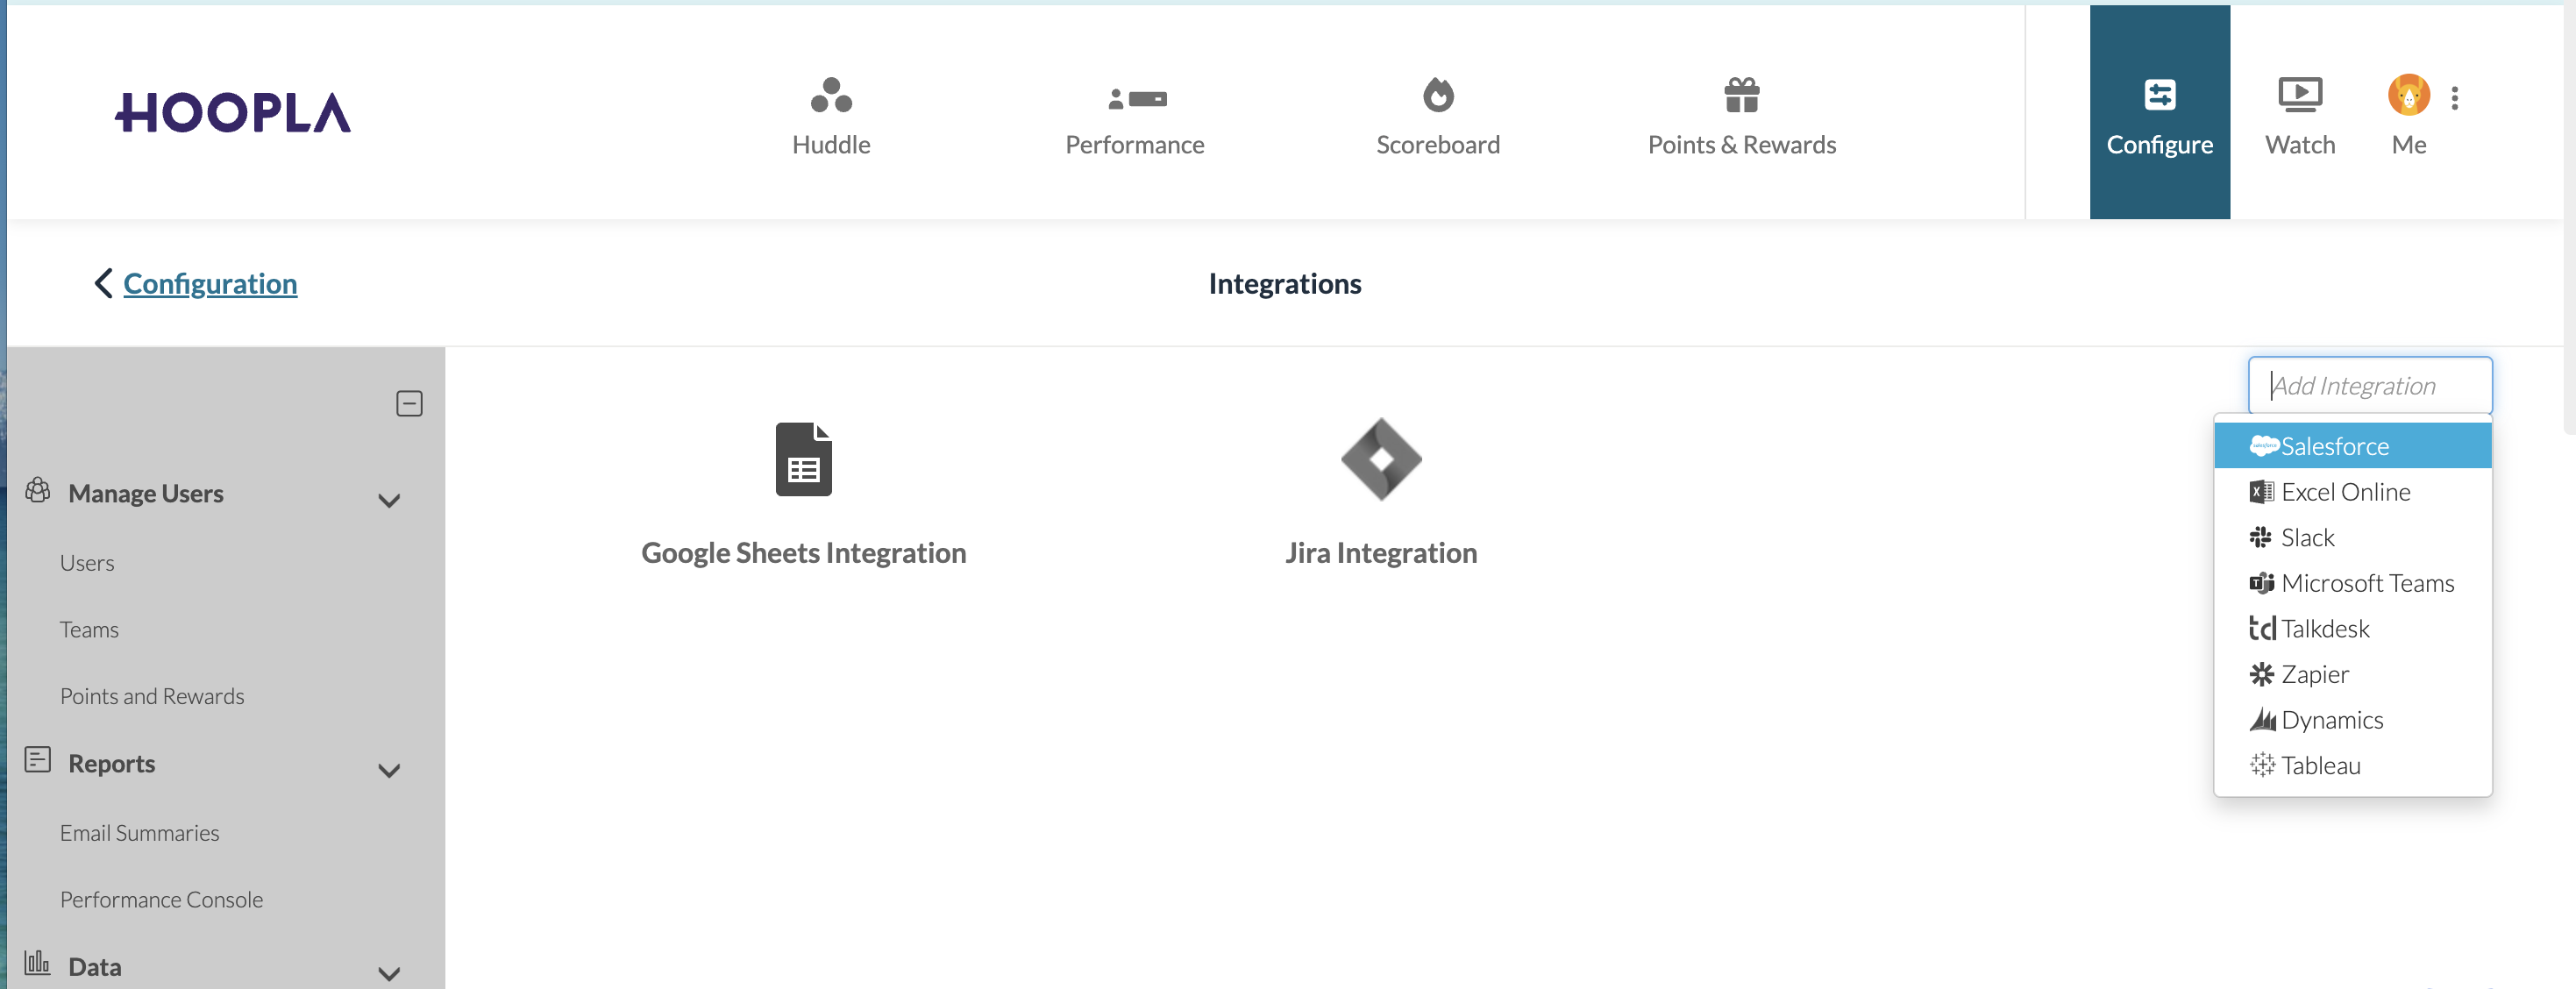
Task: Click the Reports section icon
Action: (x=38, y=760)
